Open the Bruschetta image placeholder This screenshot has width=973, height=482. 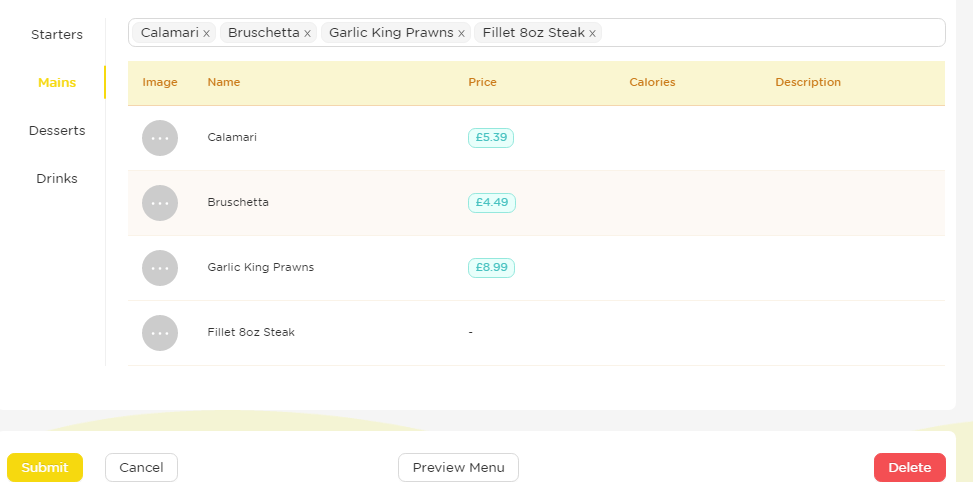coord(160,203)
